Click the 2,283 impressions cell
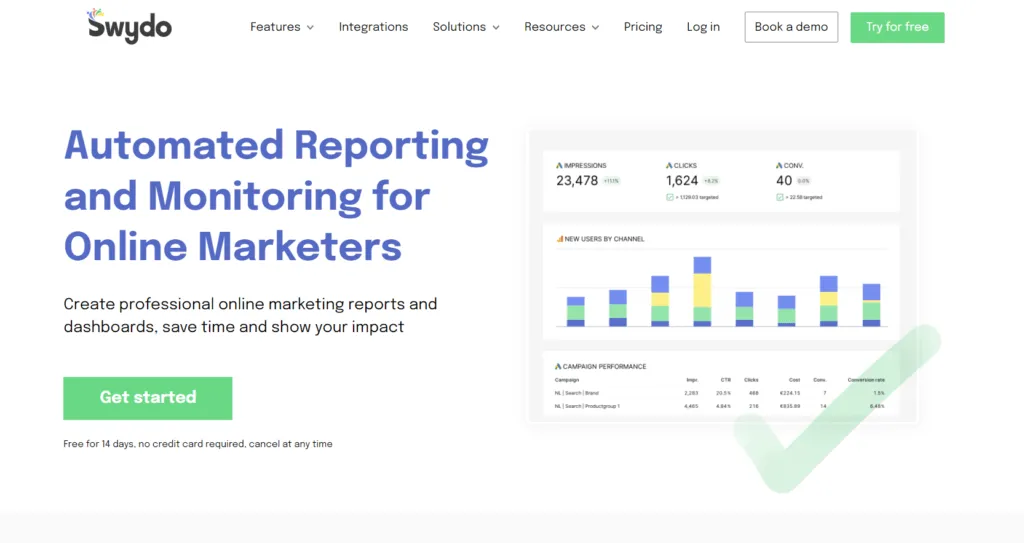The width and height of the screenshot is (1024, 543). [x=691, y=393]
